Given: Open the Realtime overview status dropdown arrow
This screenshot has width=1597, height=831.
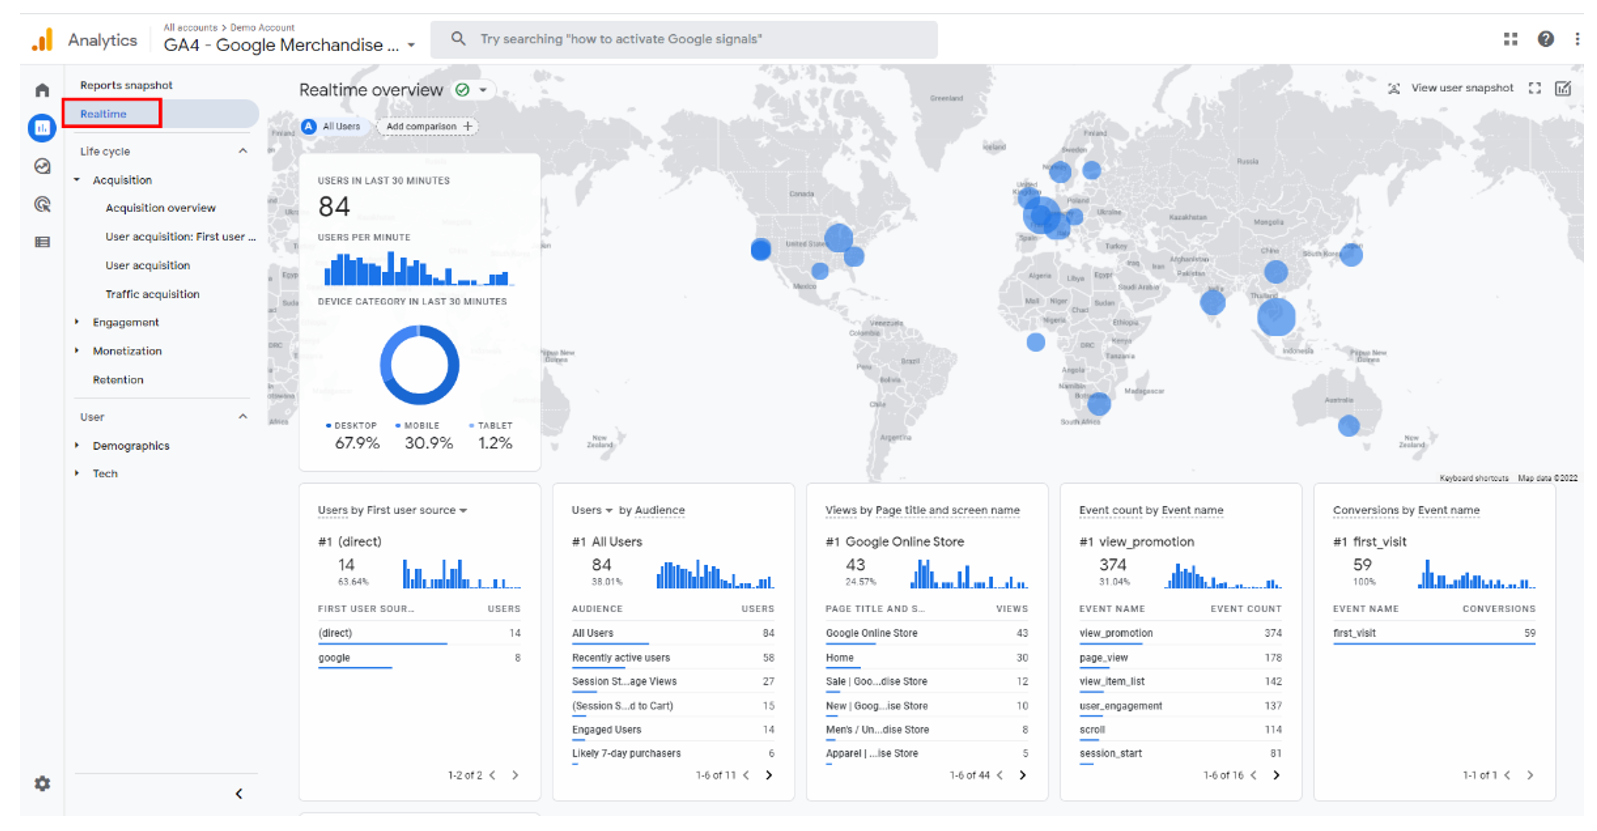Looking at the screenshot, I should pos(483,90).
